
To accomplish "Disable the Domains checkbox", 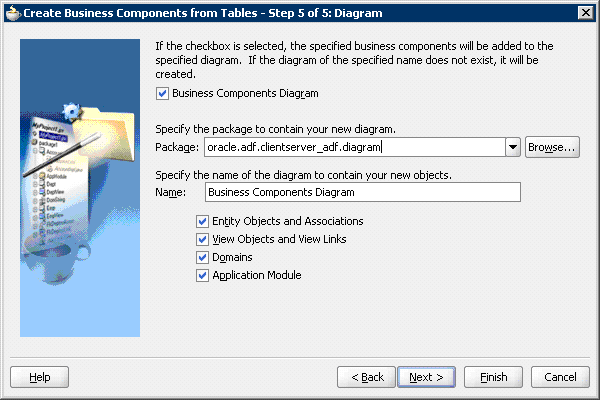I will (x=204, y=257).
